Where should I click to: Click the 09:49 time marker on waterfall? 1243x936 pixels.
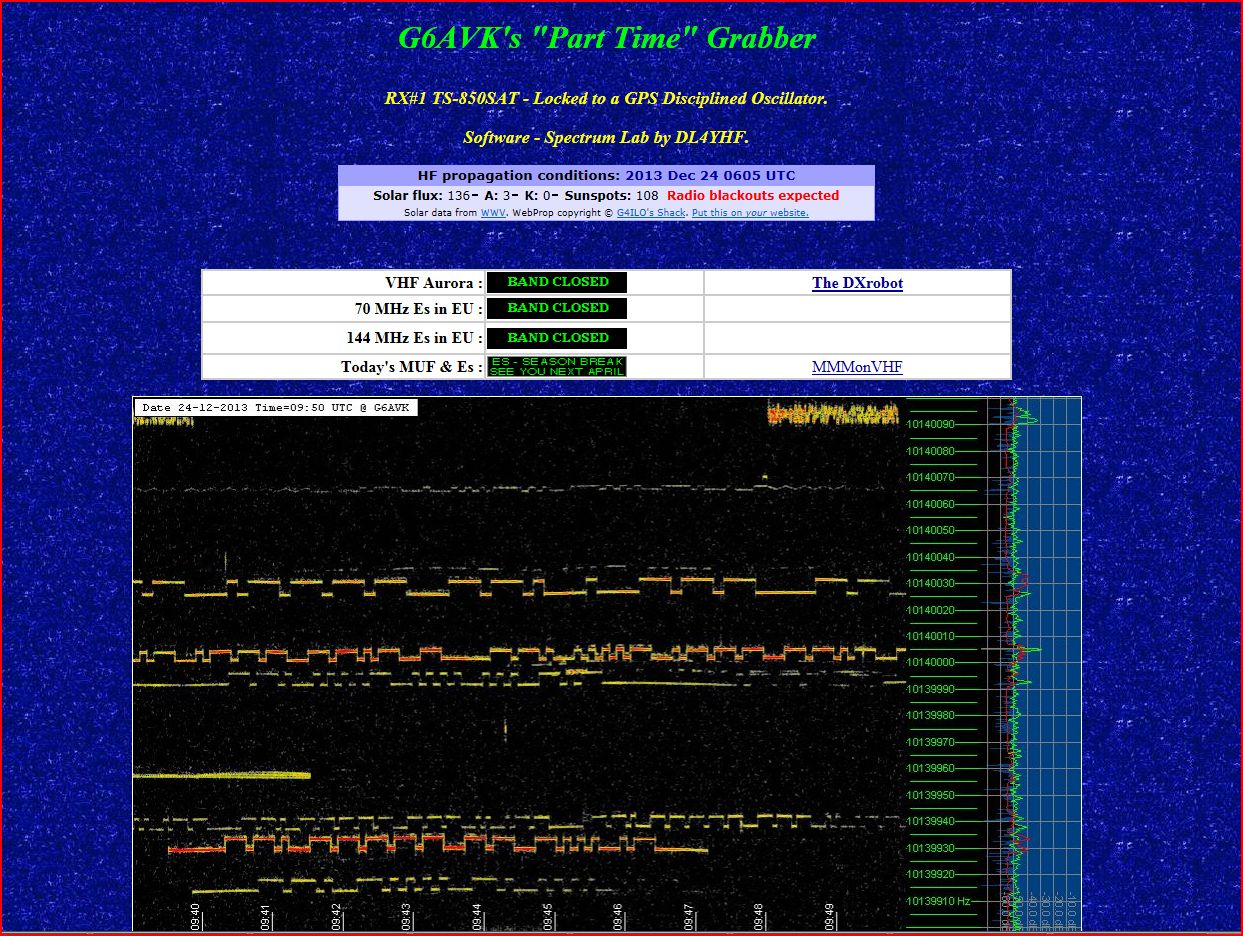point(830,916)
